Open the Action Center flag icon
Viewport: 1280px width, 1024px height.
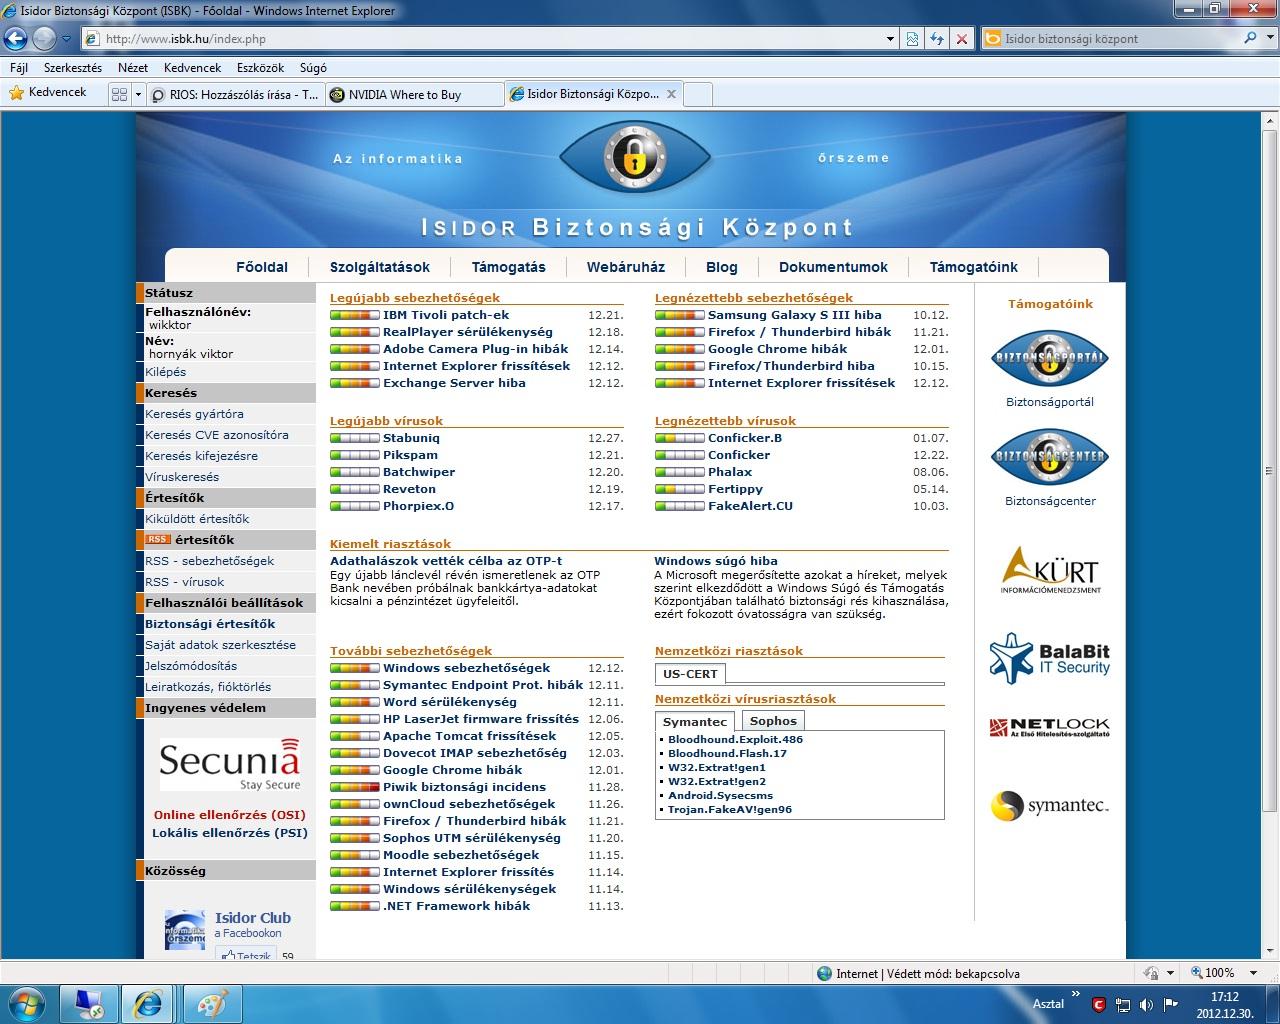[x=1169, y=1004]
